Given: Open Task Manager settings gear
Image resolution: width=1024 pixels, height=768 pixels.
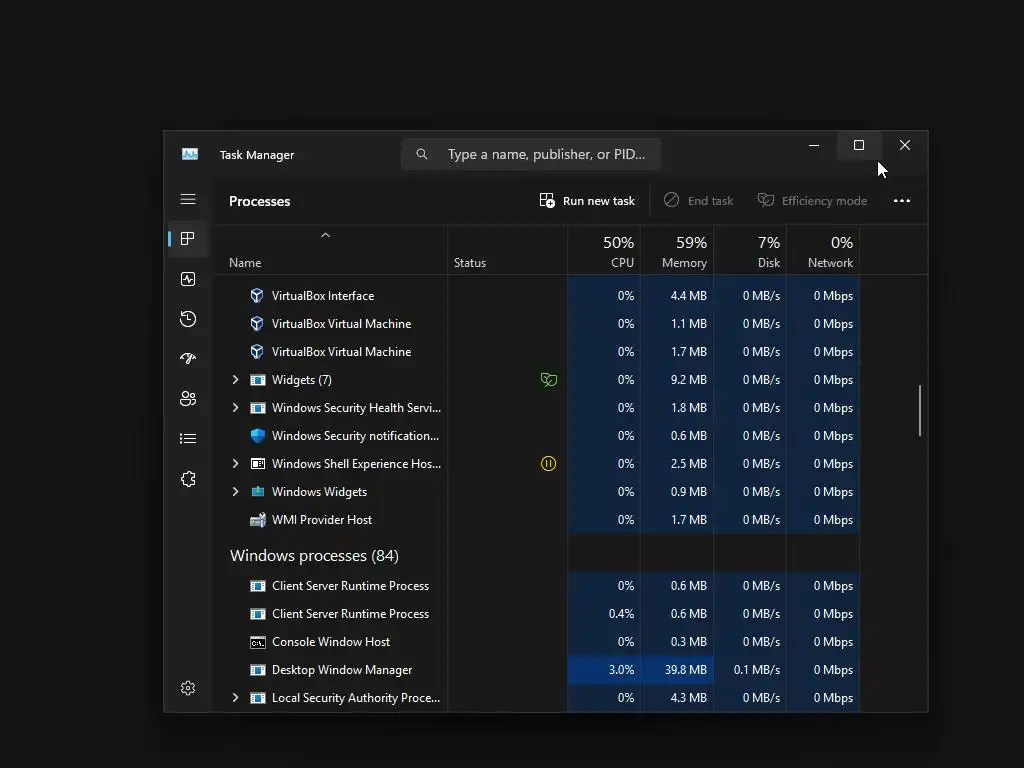Looking at the screenshot, I should pyautogui.click(x=188, y=688).
